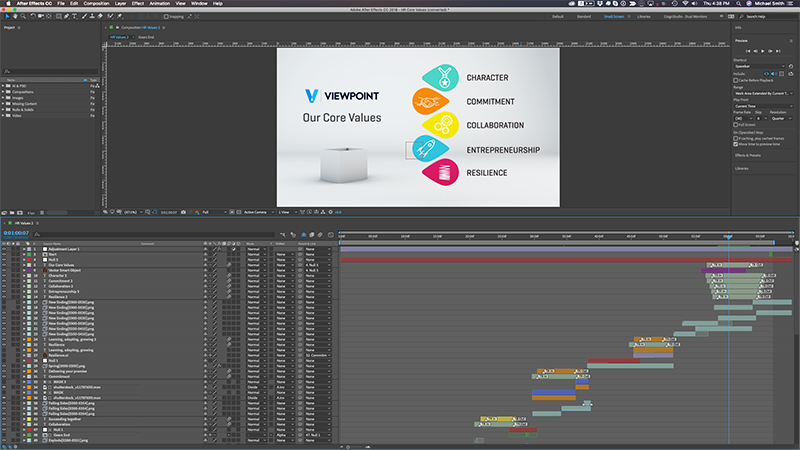Switch to Standard workspace
The width and height of the screenshot is (800, 450).
point(584,16)
